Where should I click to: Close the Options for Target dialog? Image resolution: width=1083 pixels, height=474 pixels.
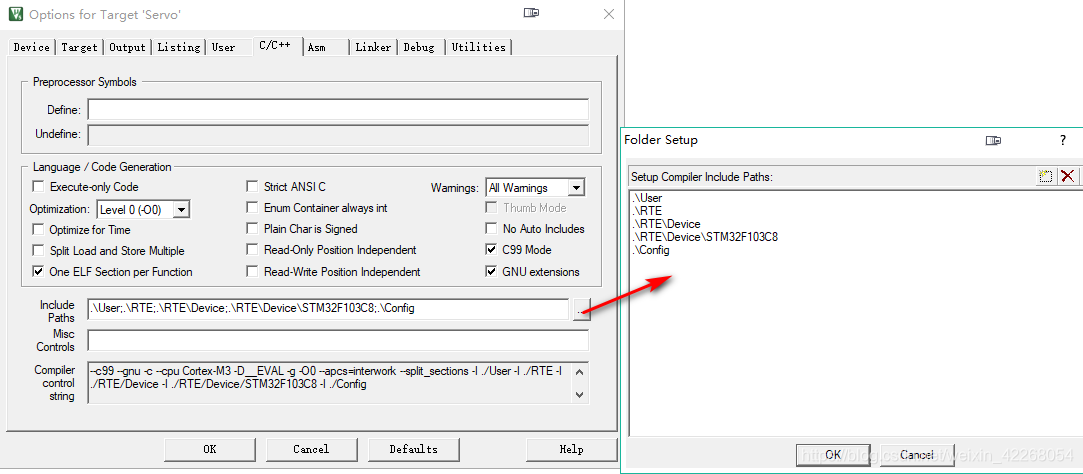coord(608,14)
